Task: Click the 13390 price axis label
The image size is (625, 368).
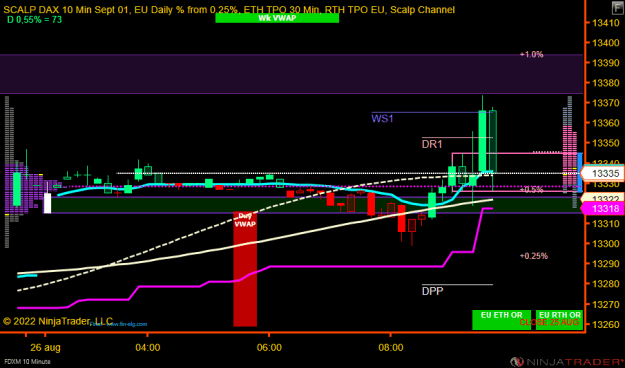Action: (x=606, y=63)
